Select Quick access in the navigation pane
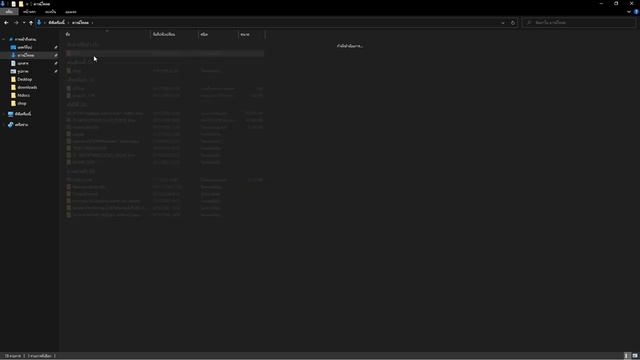The height and width of the screenshot is (360, 640). (25, 39)
